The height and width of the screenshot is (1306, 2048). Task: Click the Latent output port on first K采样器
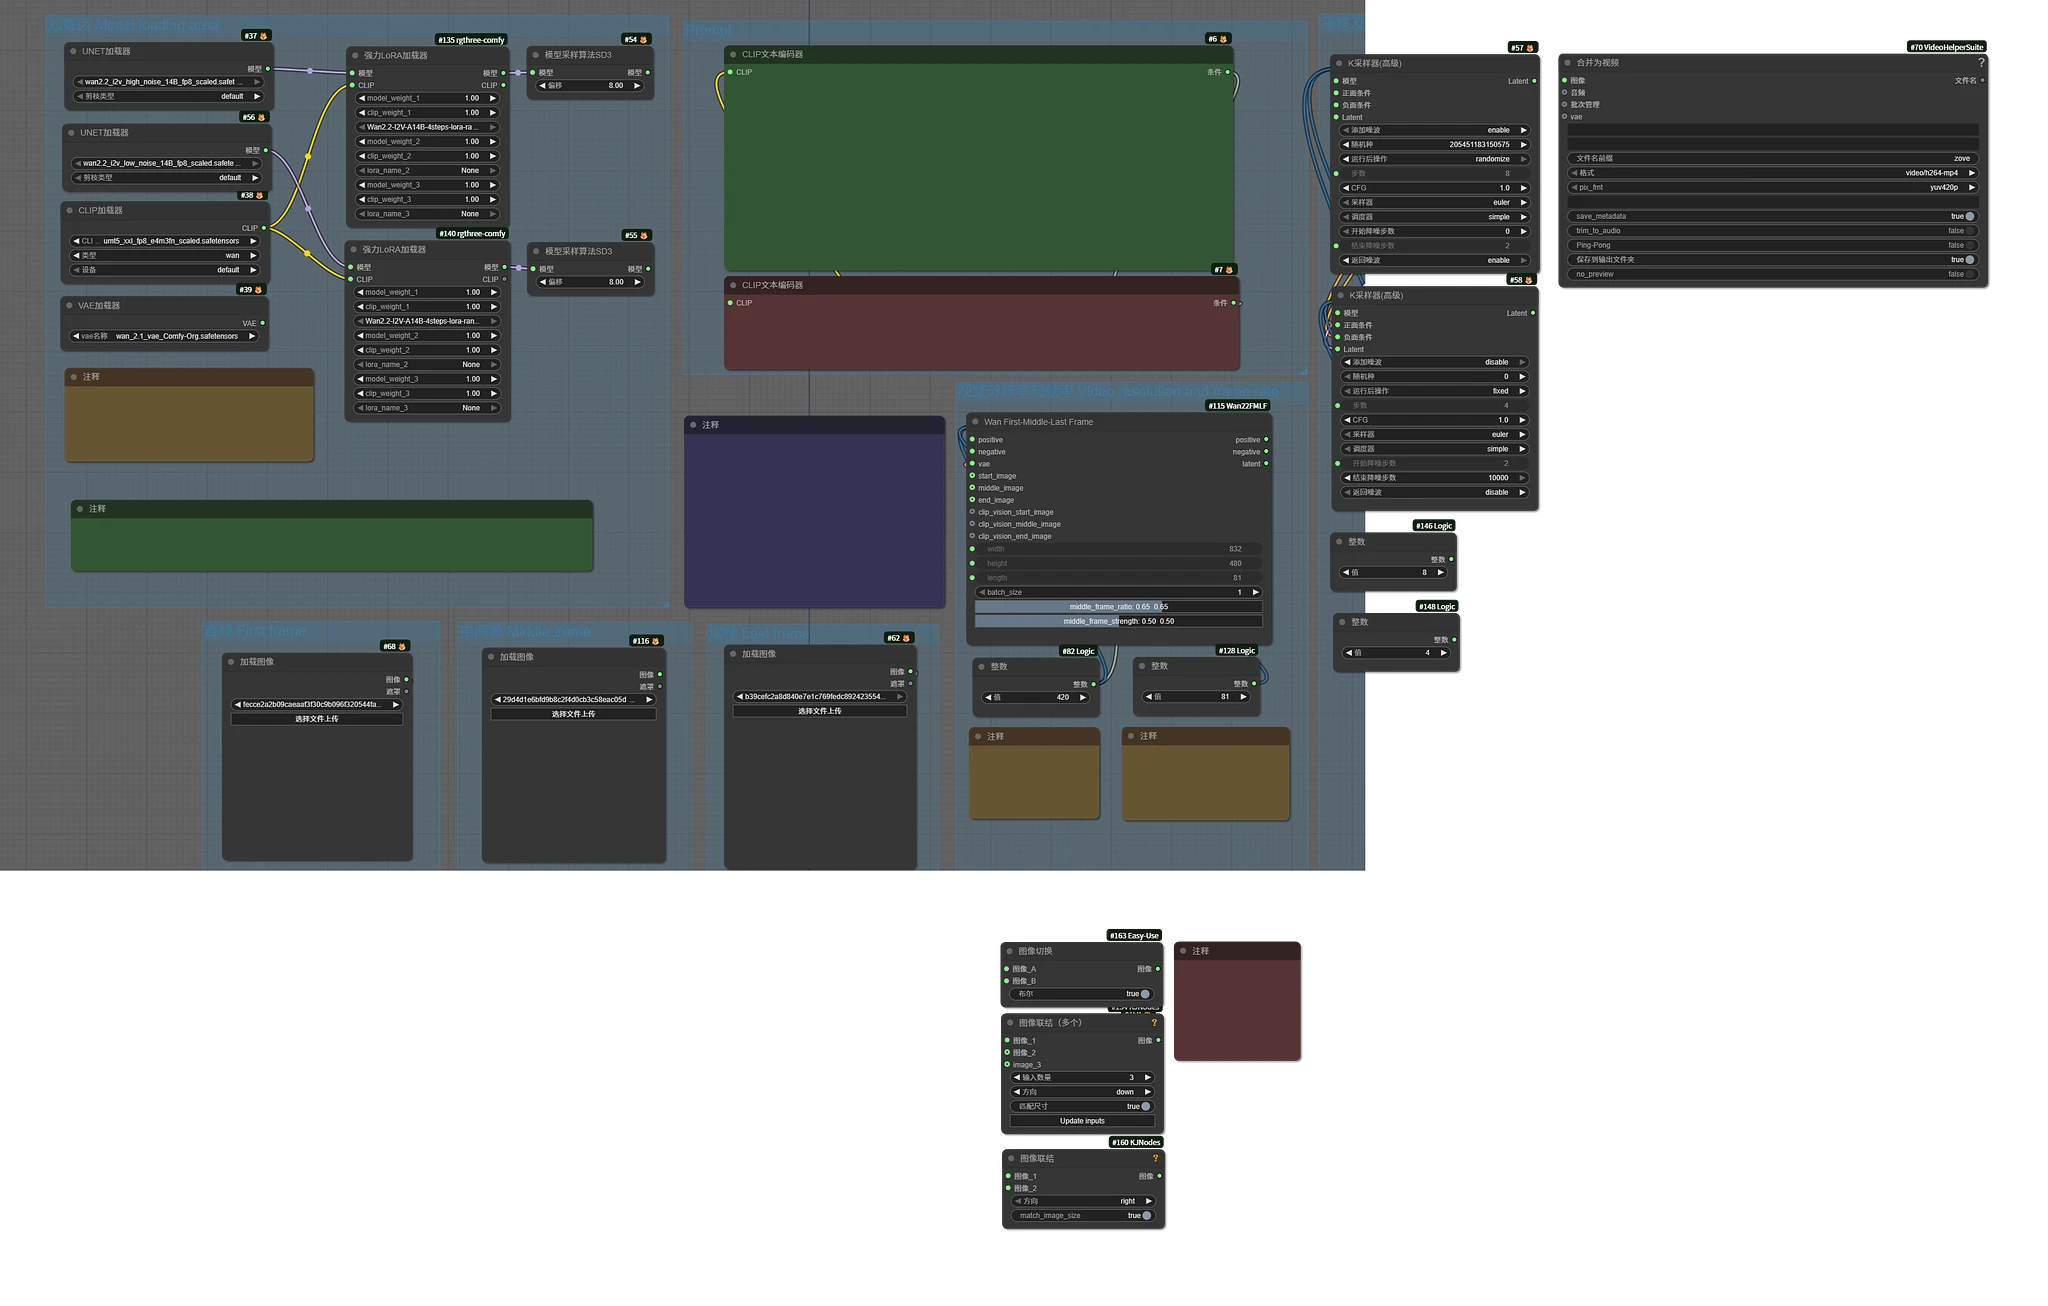point(1534,81)
